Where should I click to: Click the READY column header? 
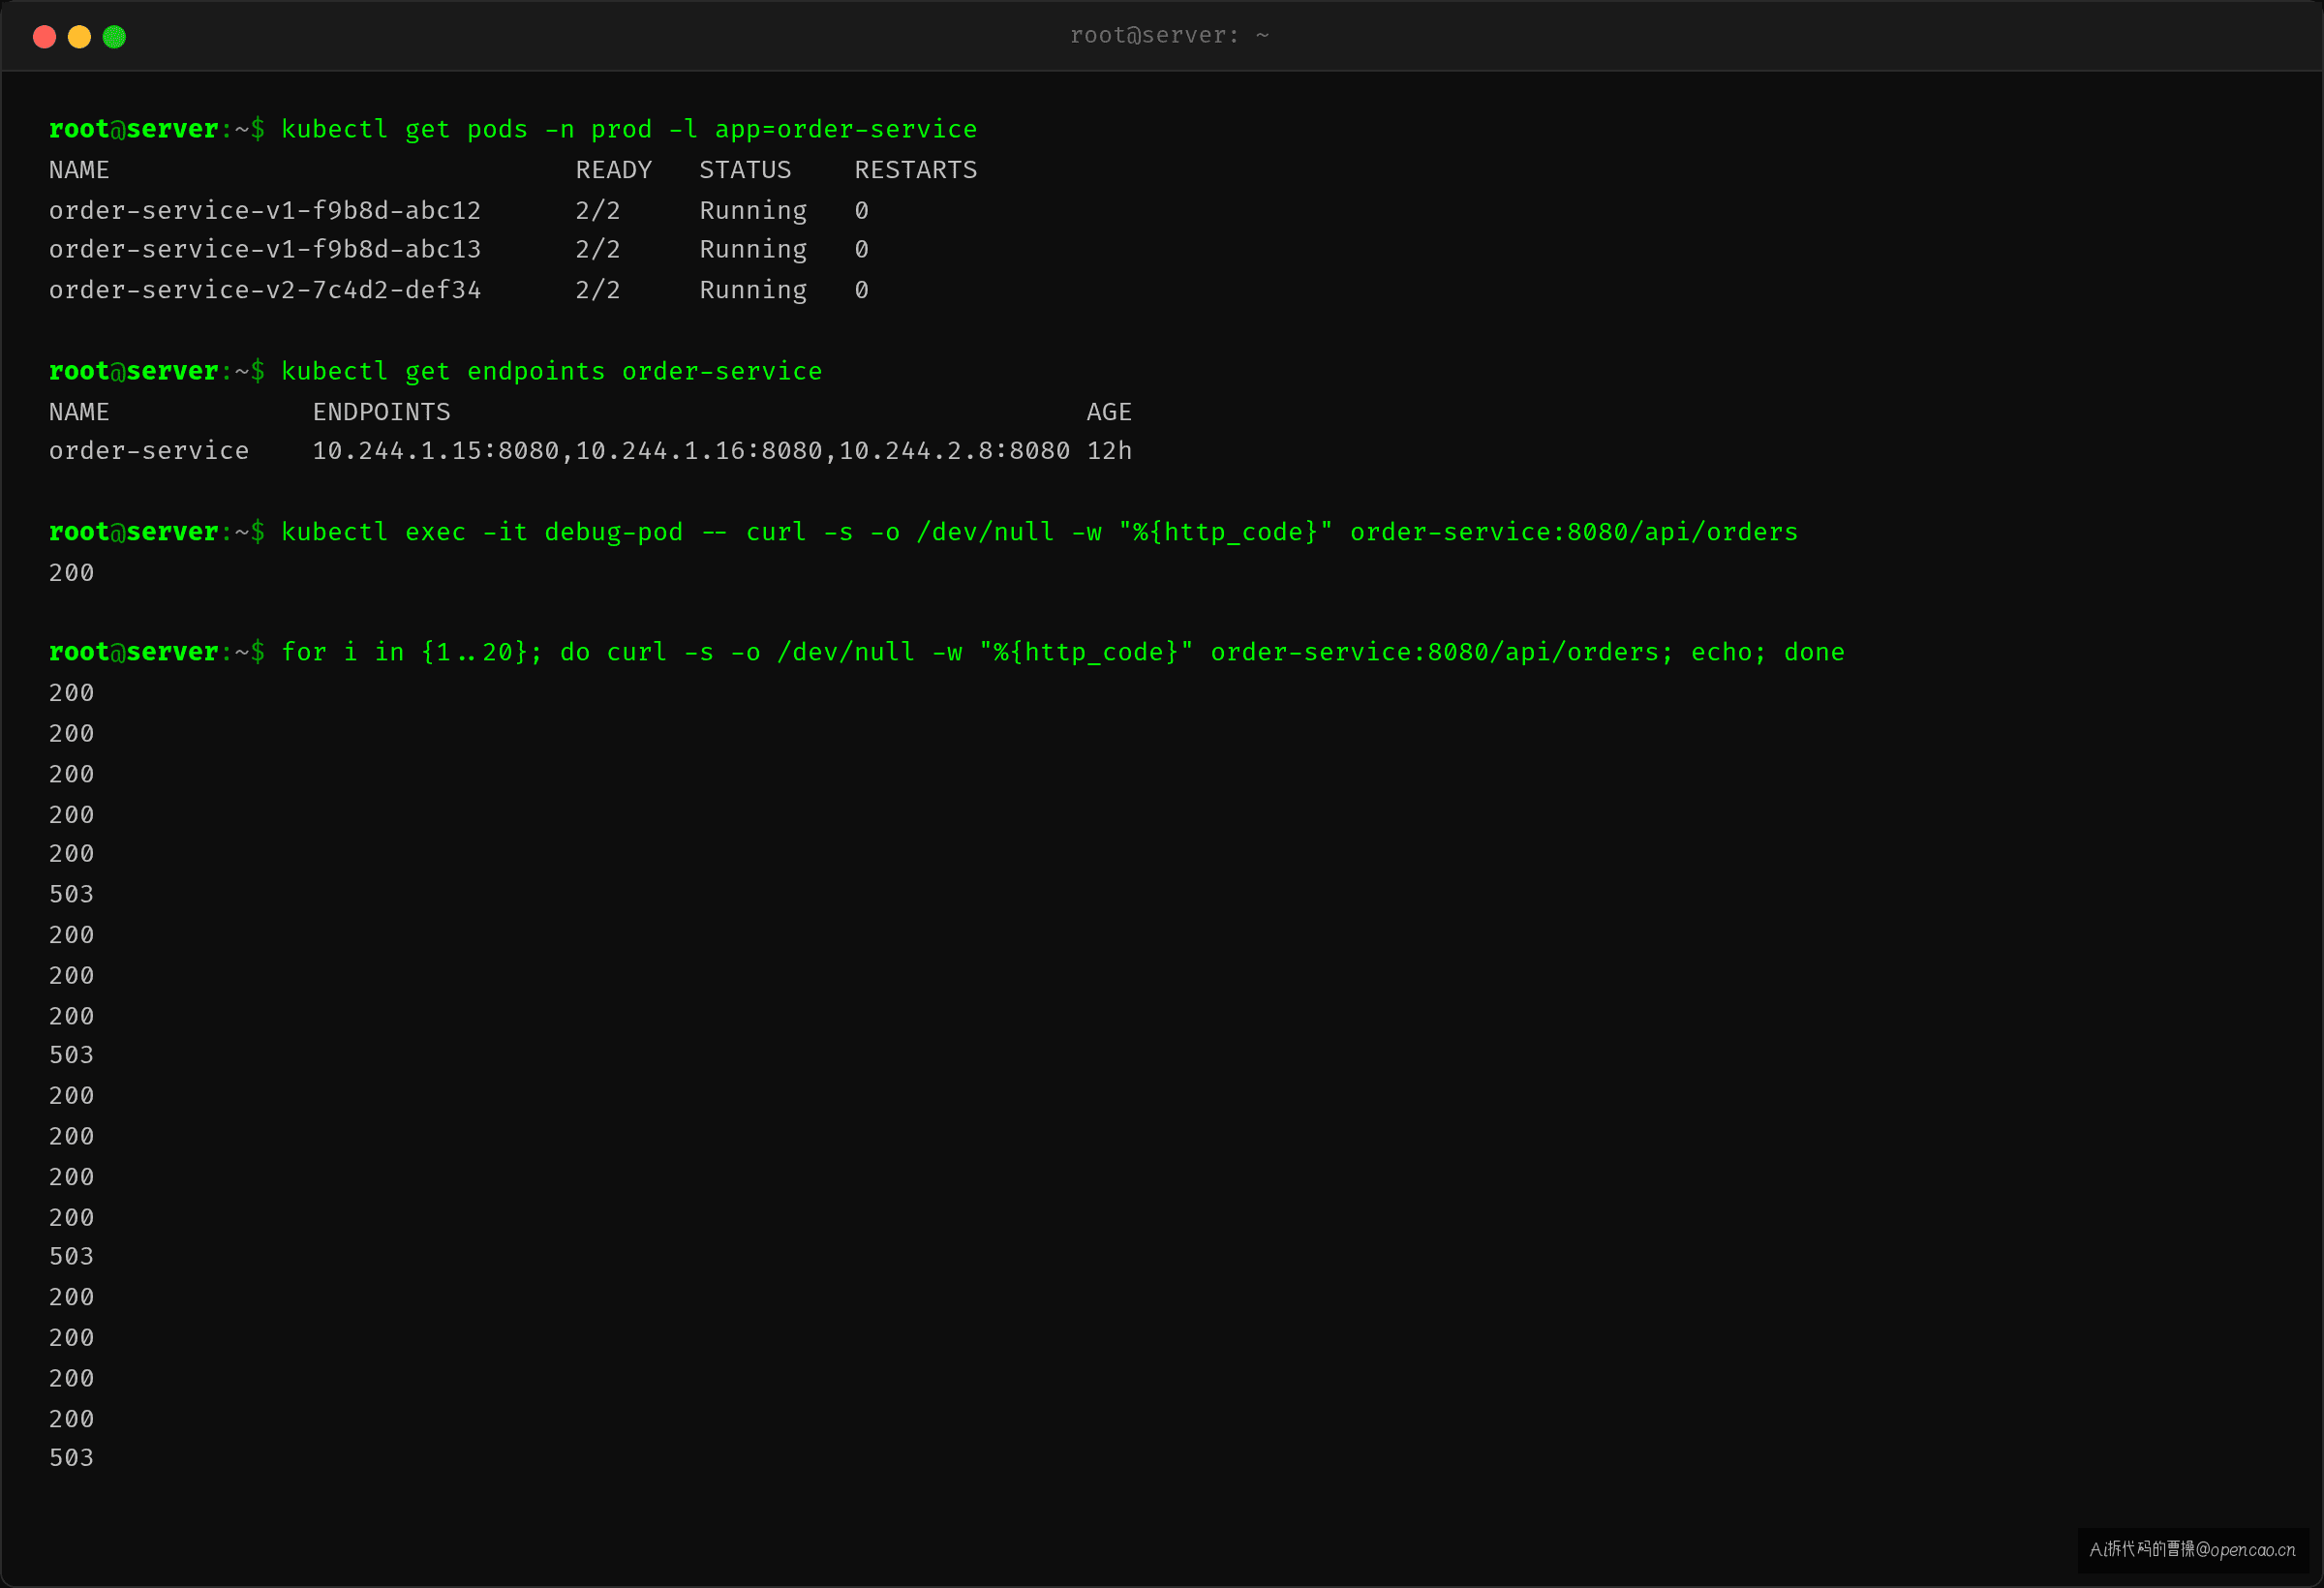pyautogui.click(x=613, y=171)
